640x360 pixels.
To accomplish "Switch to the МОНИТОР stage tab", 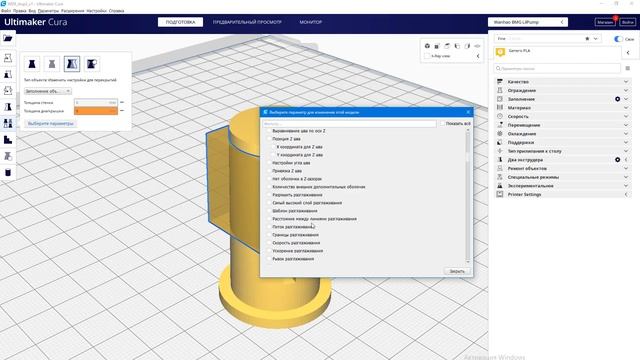I will pos(311,22).
